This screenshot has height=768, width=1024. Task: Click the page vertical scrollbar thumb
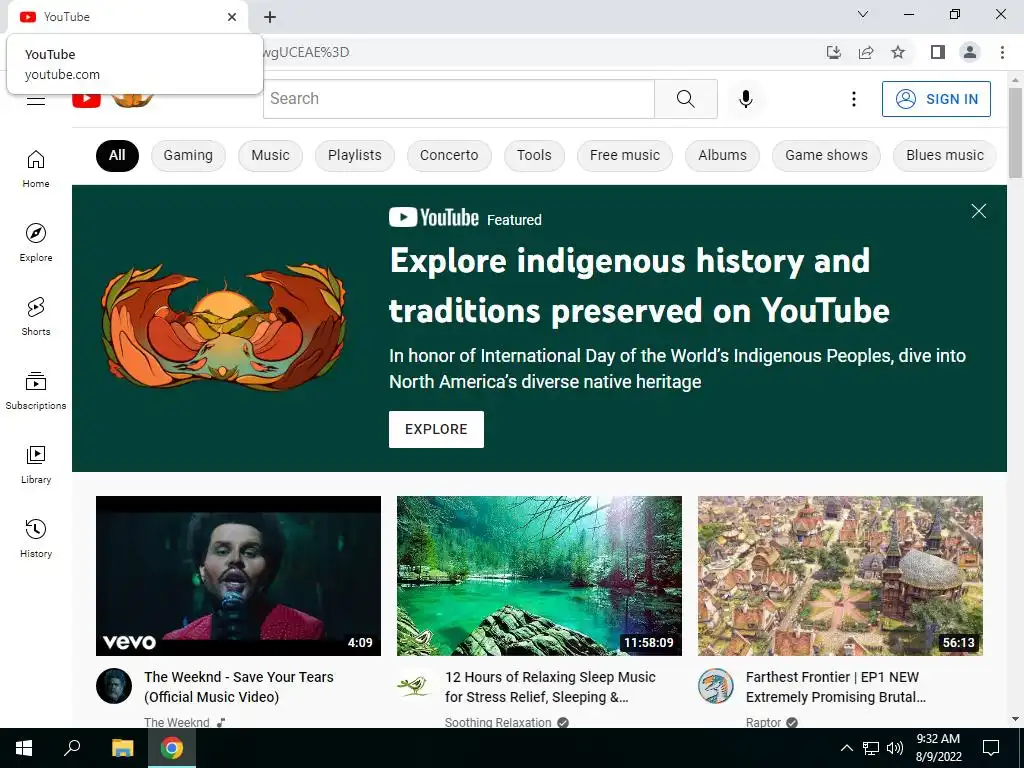(x=1015, y=132)
